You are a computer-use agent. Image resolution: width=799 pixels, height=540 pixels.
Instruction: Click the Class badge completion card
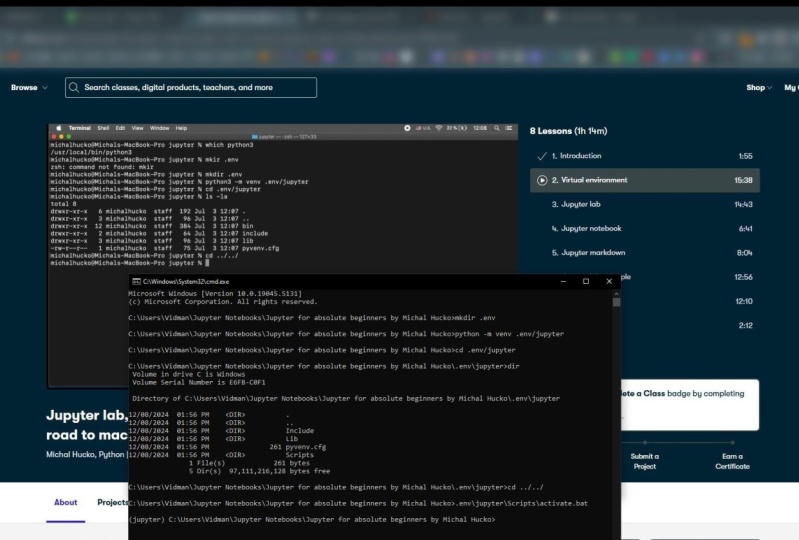(689, 404)
